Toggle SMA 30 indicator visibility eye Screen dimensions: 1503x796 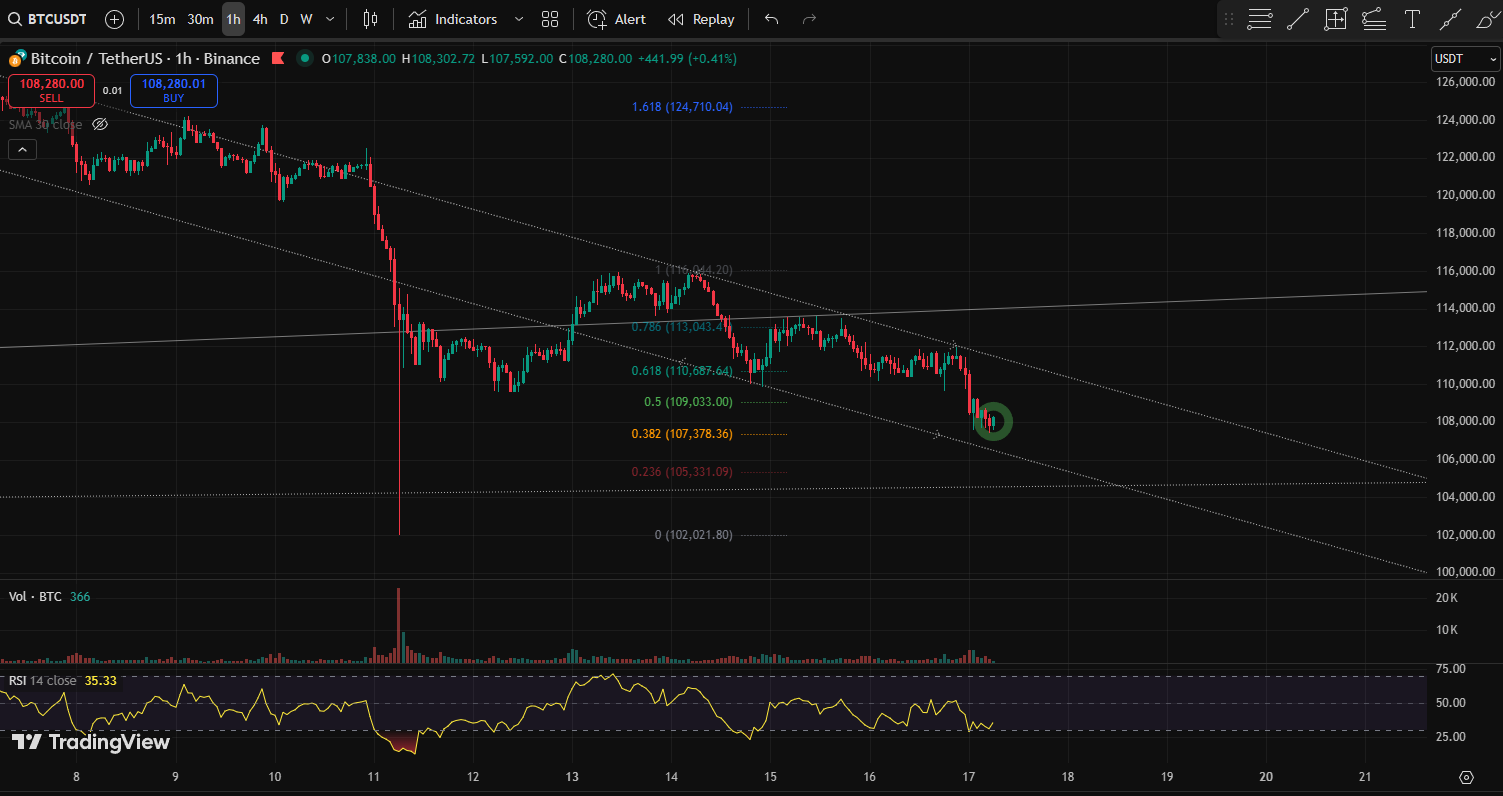coord(100,124)
